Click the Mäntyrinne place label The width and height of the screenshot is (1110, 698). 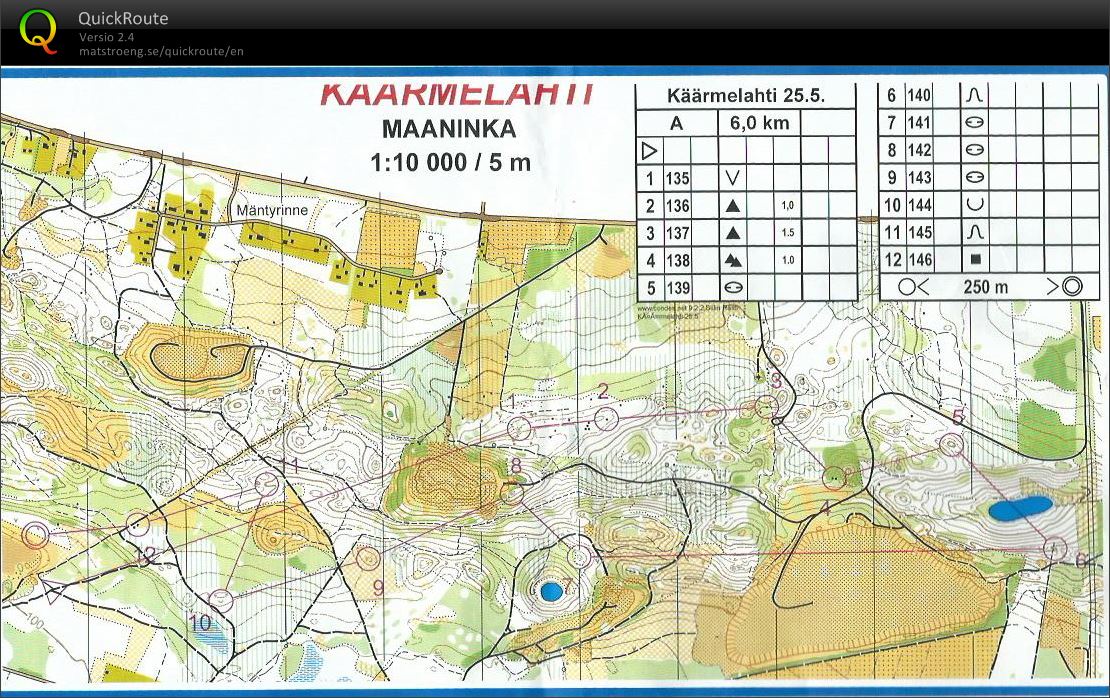[x=271, y=211]
